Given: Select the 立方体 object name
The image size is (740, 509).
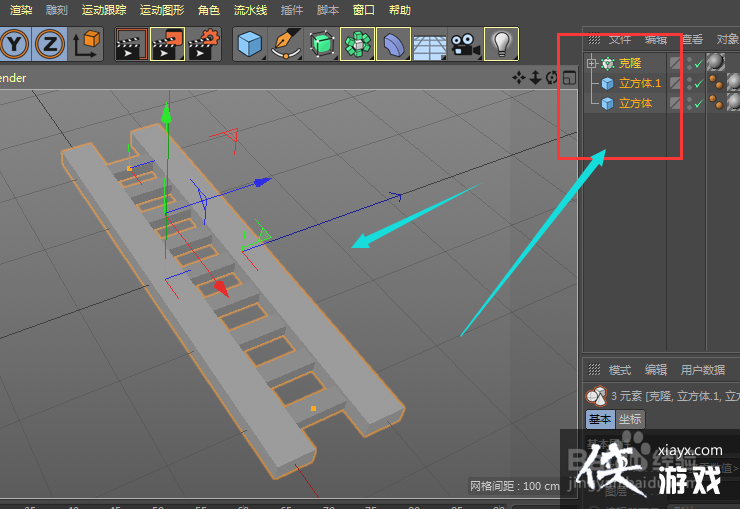Looking at the screenshot, I should pos(636,103).
